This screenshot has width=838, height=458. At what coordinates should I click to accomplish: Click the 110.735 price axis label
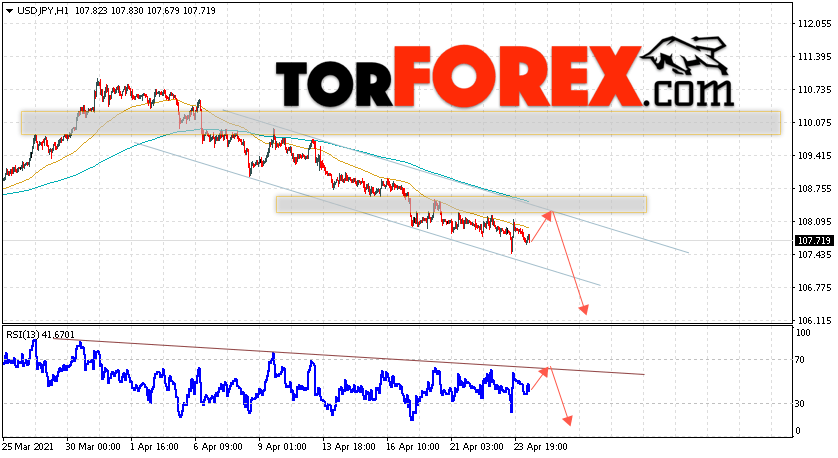pos(814,90)
